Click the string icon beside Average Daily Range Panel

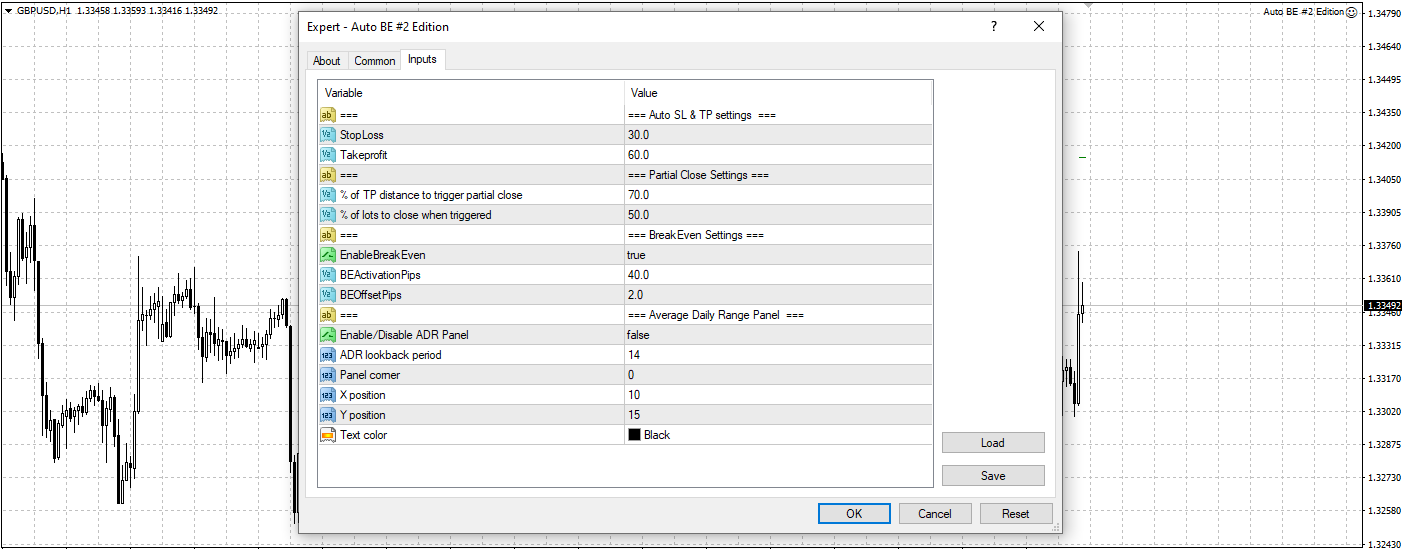tap(327, 315)
